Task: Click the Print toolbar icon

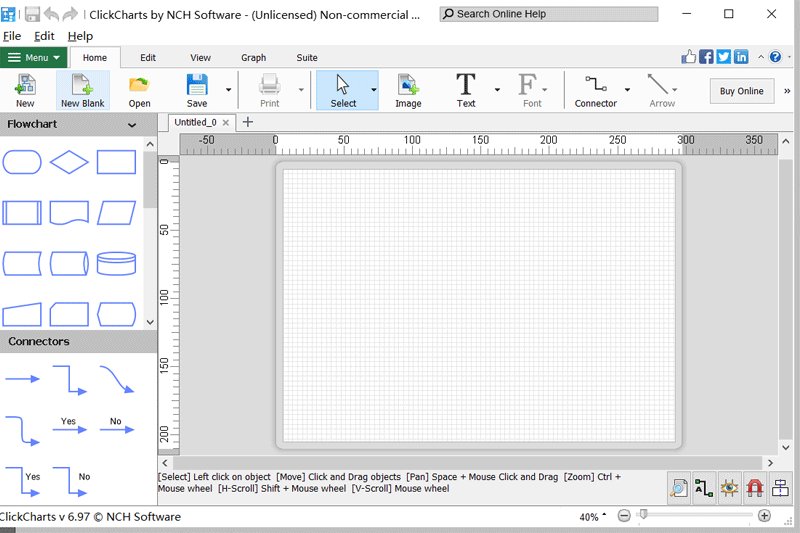Action: pos(269,90)
